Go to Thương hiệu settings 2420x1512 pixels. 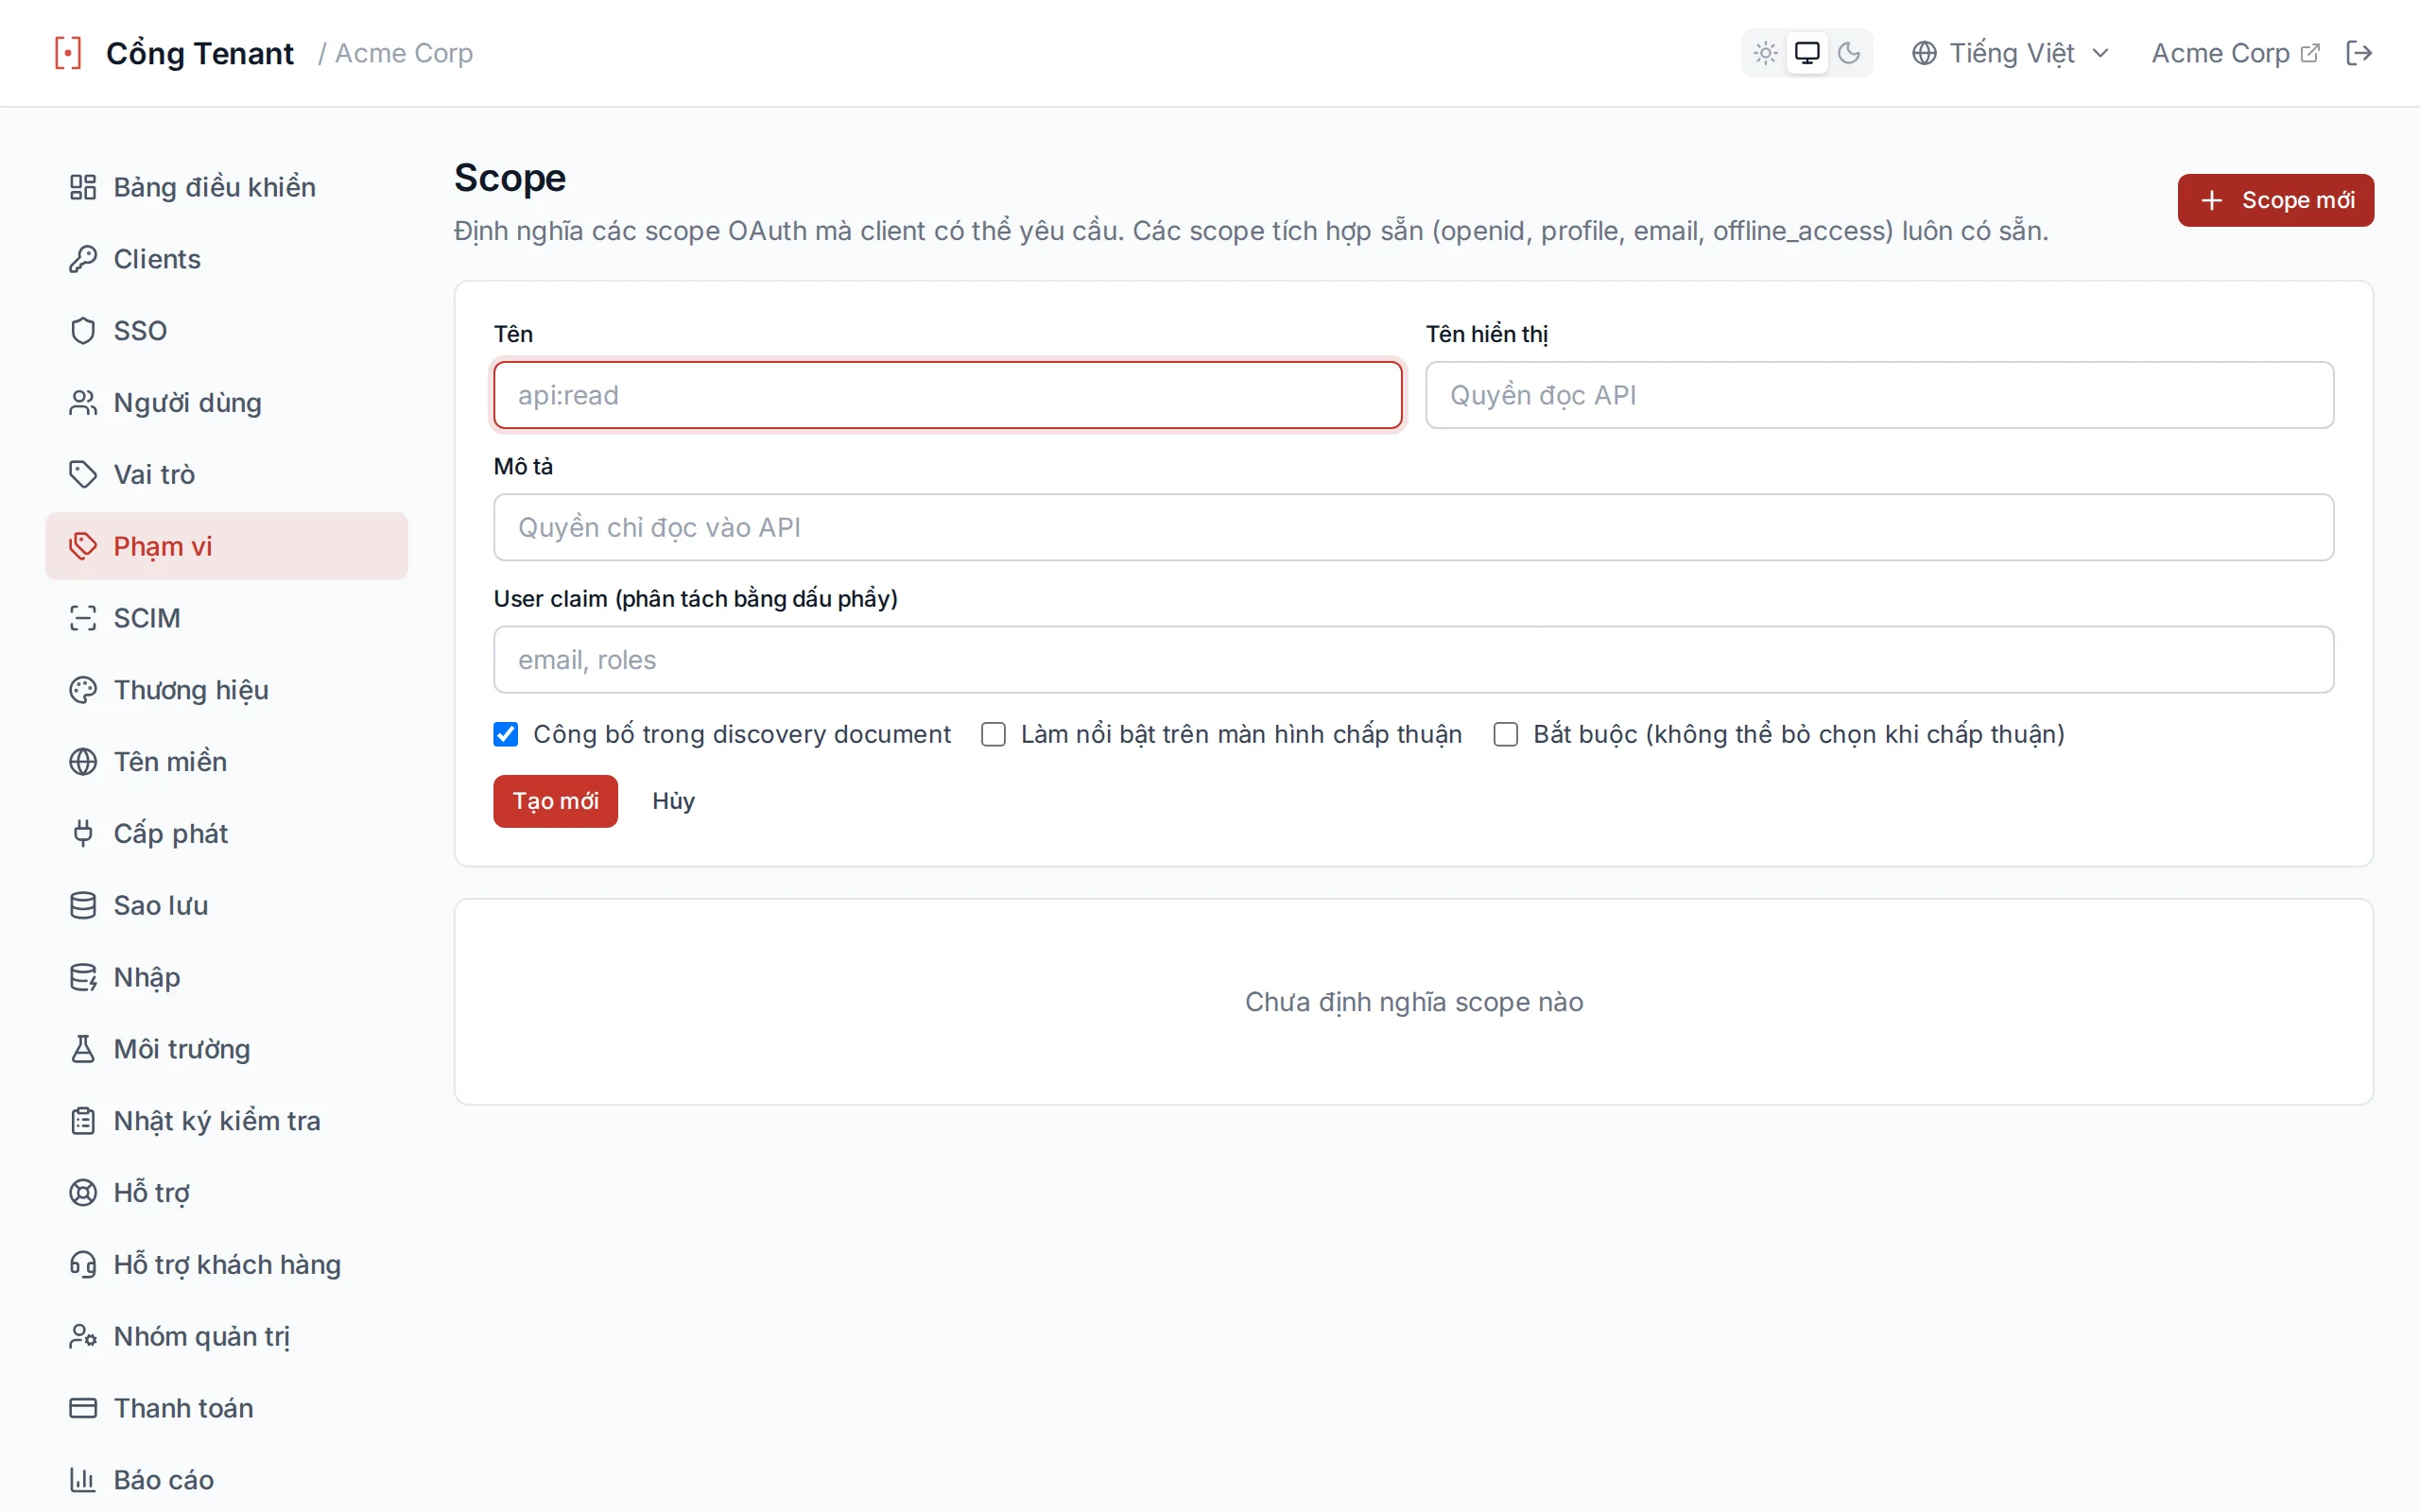tap(227, 690)
